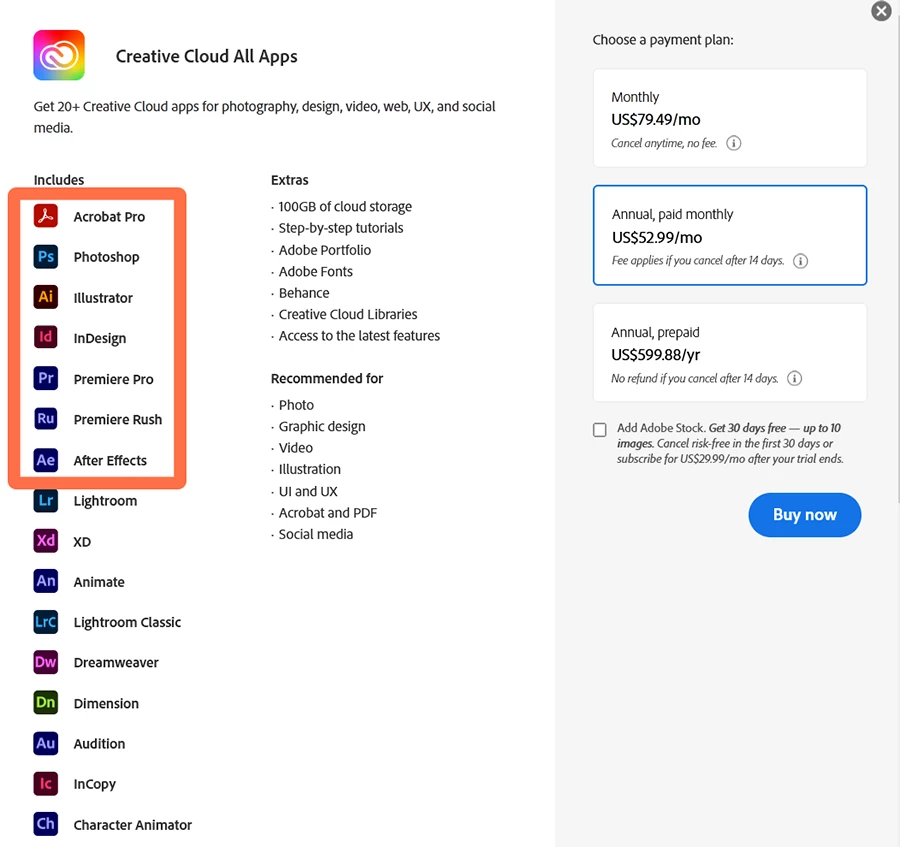Image resolution: width=900 pixels, height=847 pixels.
Task: Click the InDesign Id icon
Action: [46, 337]
